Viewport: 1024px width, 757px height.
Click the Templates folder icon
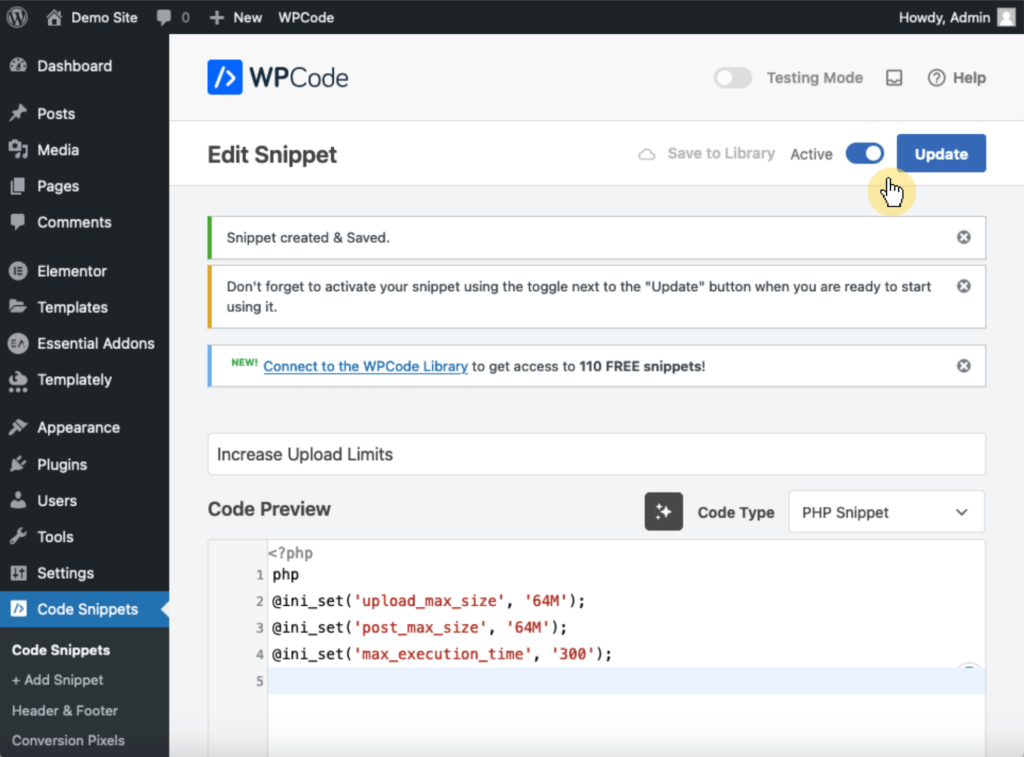click(18, 307)
